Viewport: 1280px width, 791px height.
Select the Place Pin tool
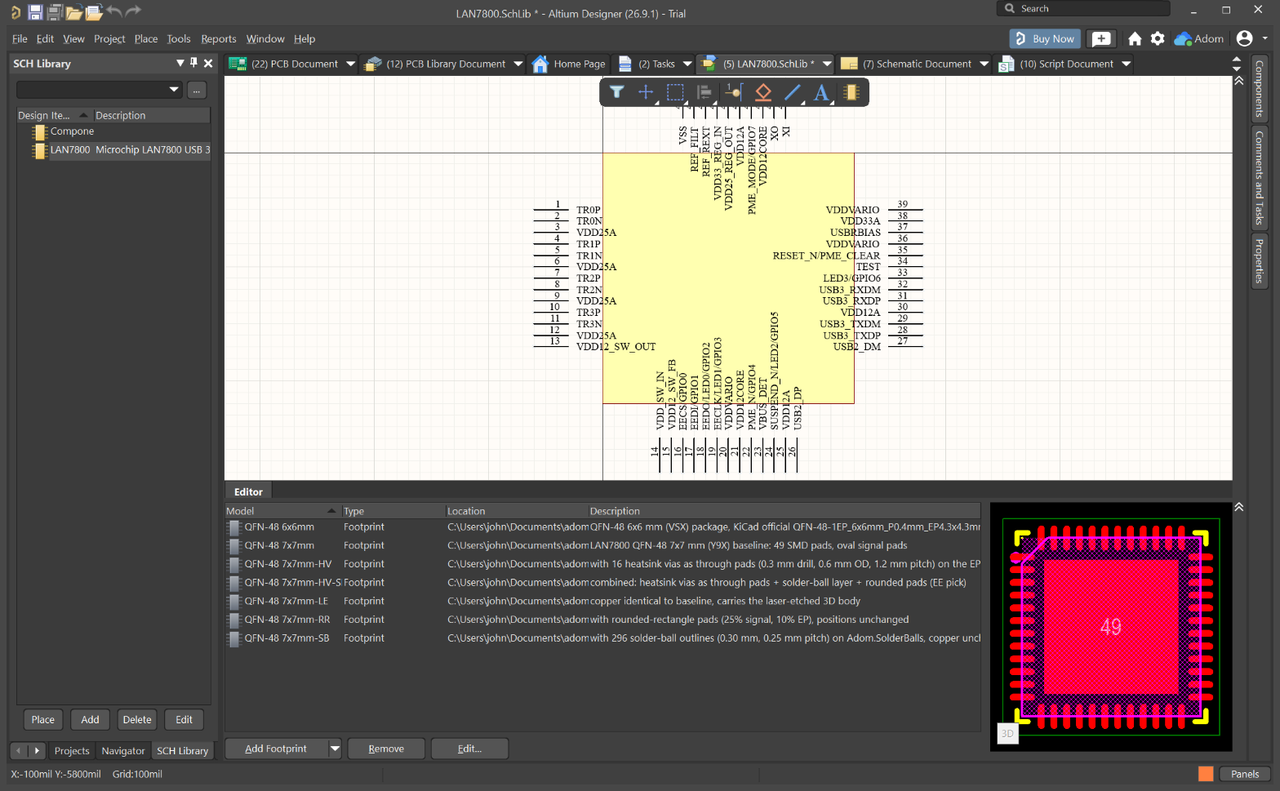733,93
